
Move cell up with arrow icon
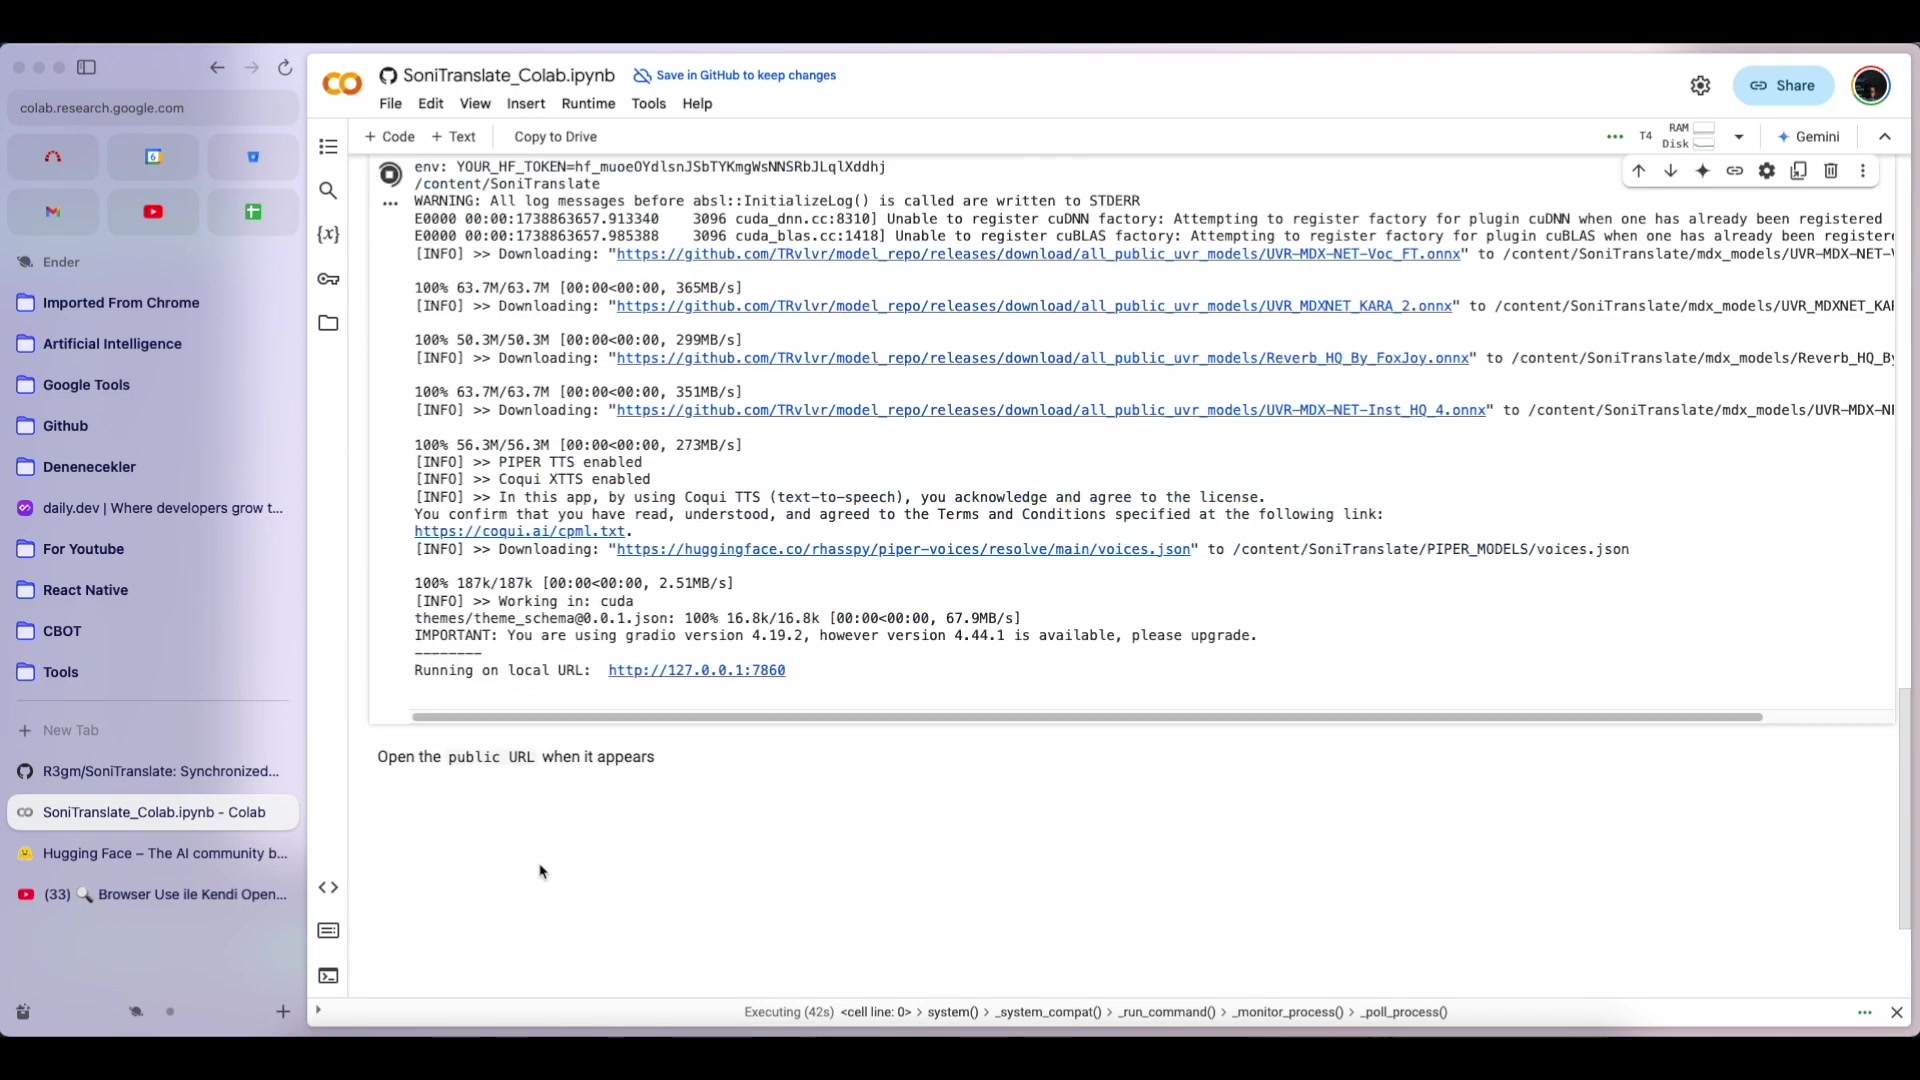tap(1639, 171)
